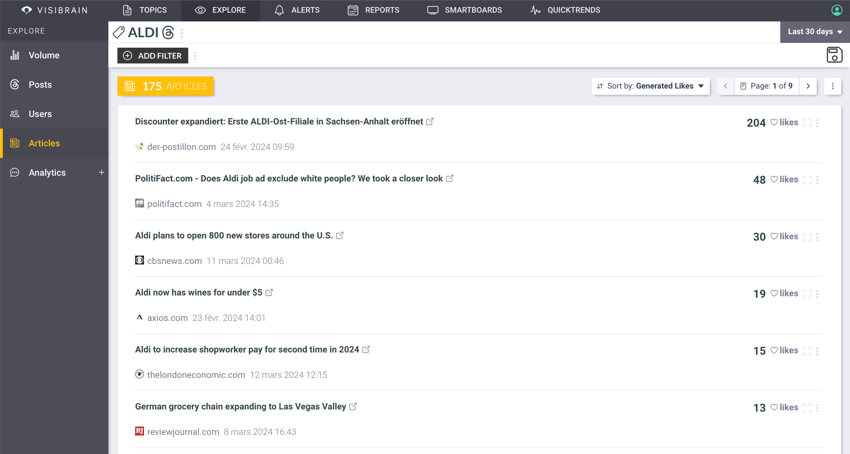Open options menu for the 204 likes article
The width and height of the screenshot is (850, 454).
pos(817,123)
